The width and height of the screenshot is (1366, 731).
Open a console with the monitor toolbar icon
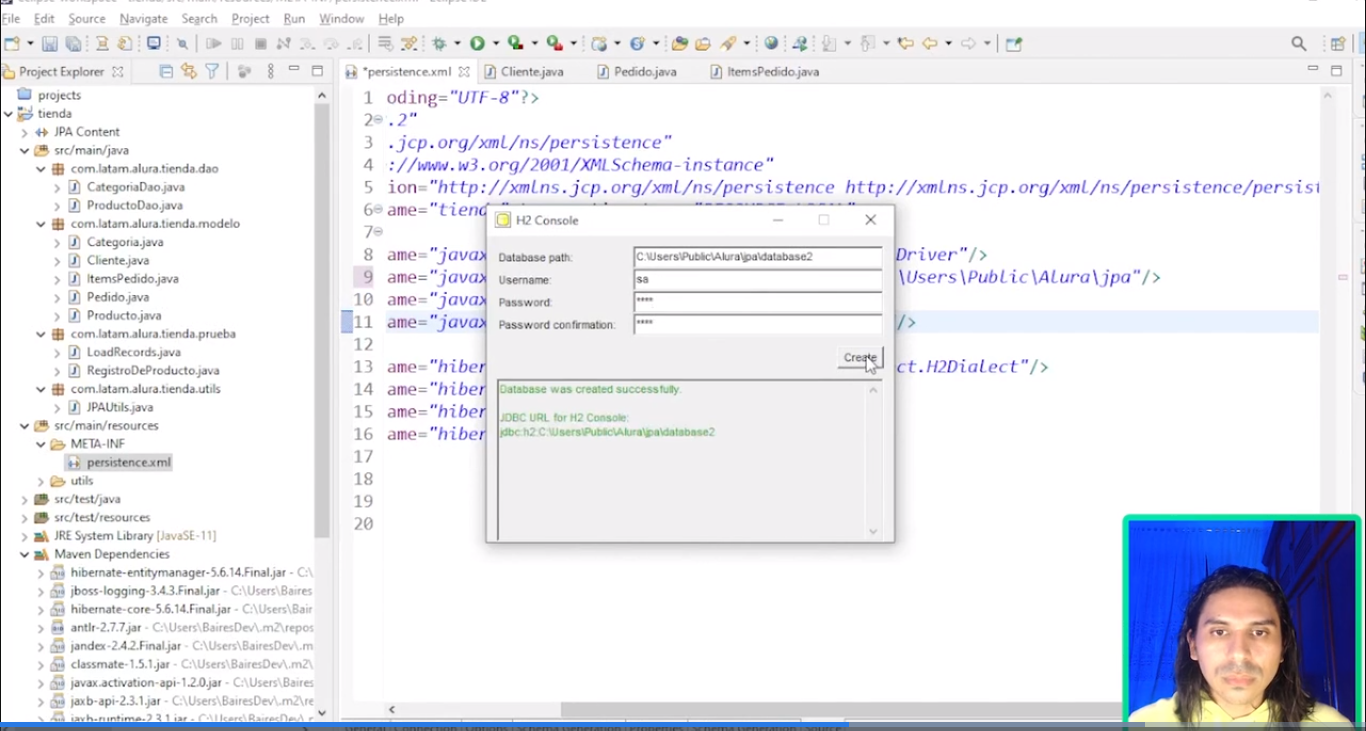point(154,44)
